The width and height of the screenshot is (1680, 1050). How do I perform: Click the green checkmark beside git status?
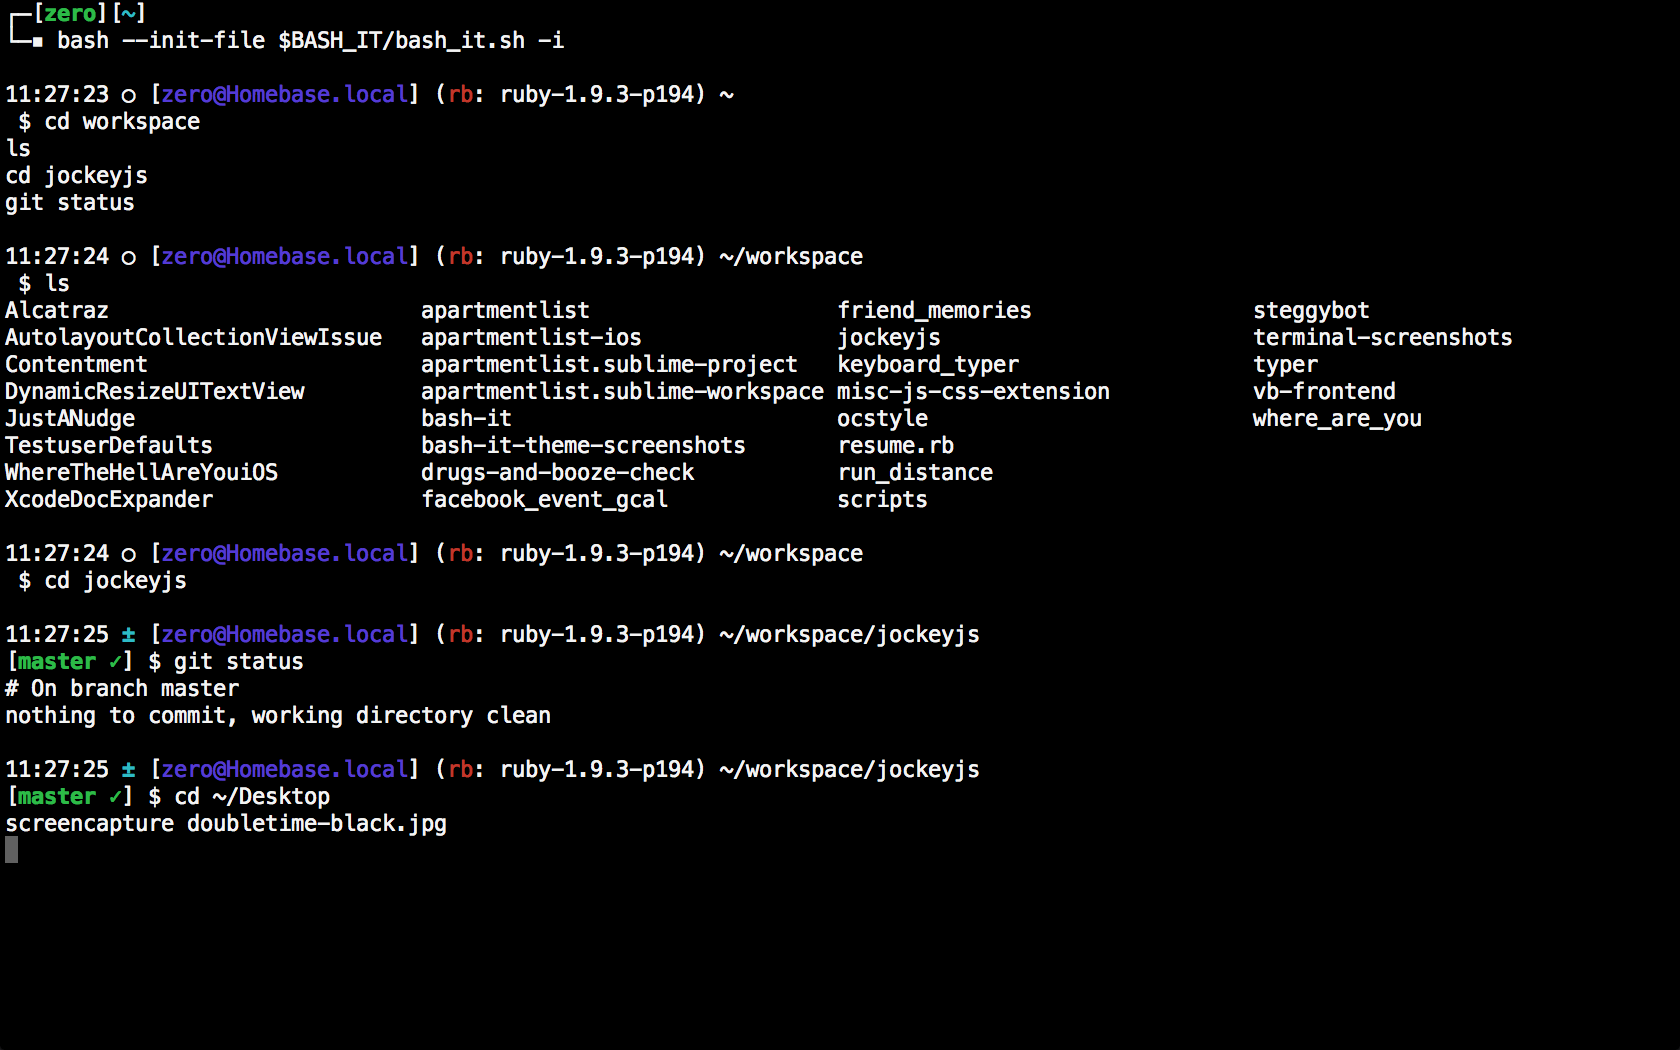tap(115, 661)
